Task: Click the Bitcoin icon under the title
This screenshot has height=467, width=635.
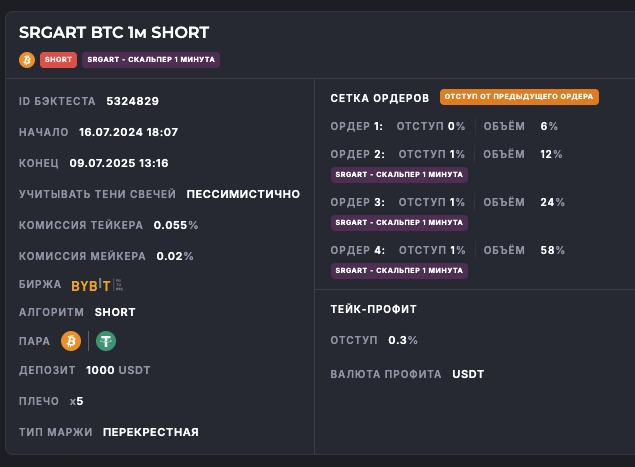Action: click(x=27, y=60)
